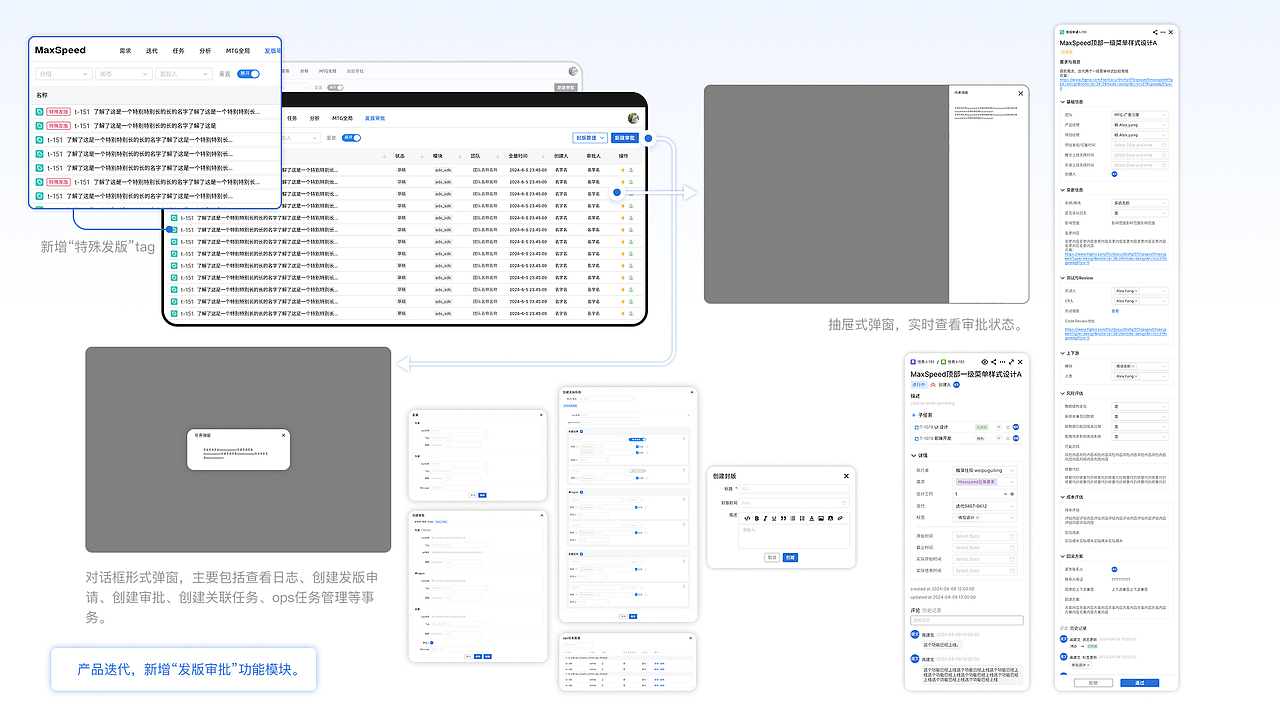
Task: Open the more options ellipsis in the task detail panel
Action: click(1002, 362)
